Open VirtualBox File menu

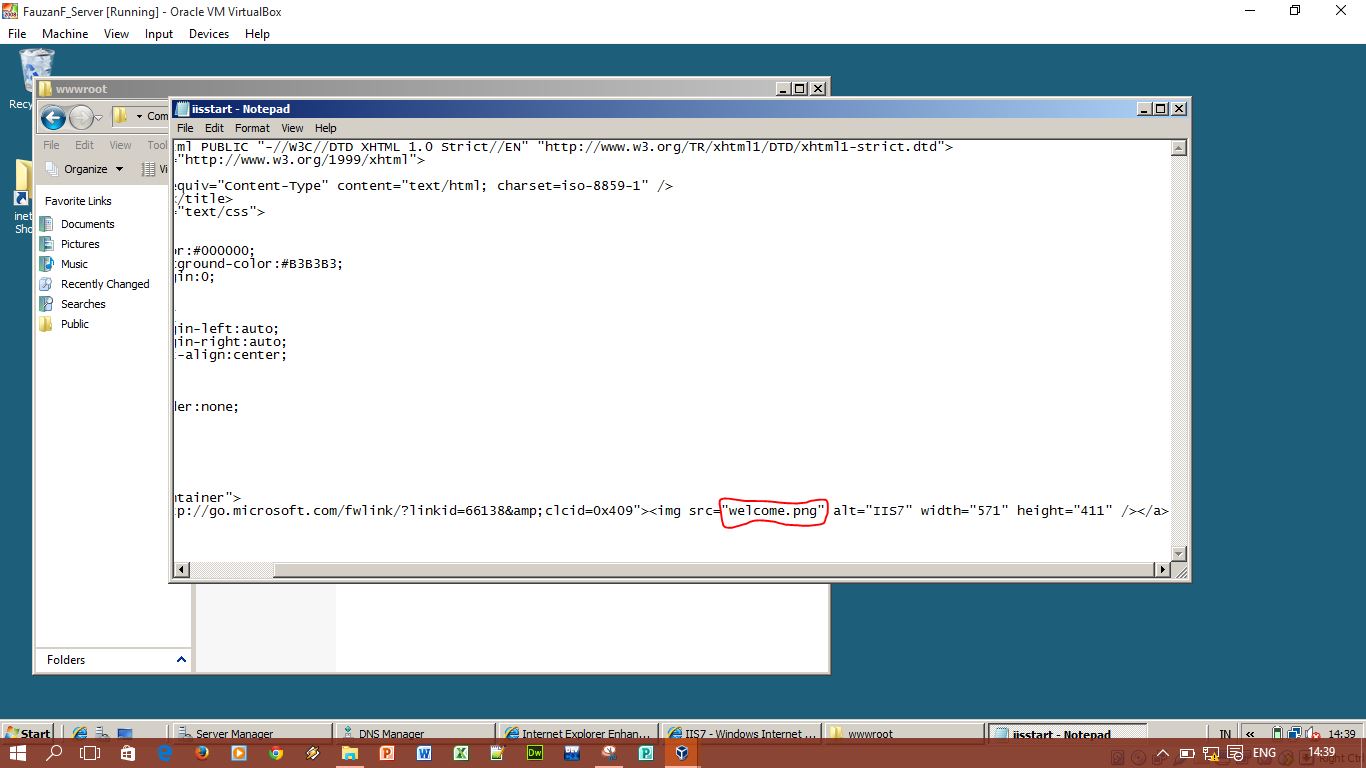[x=17, y=33]
